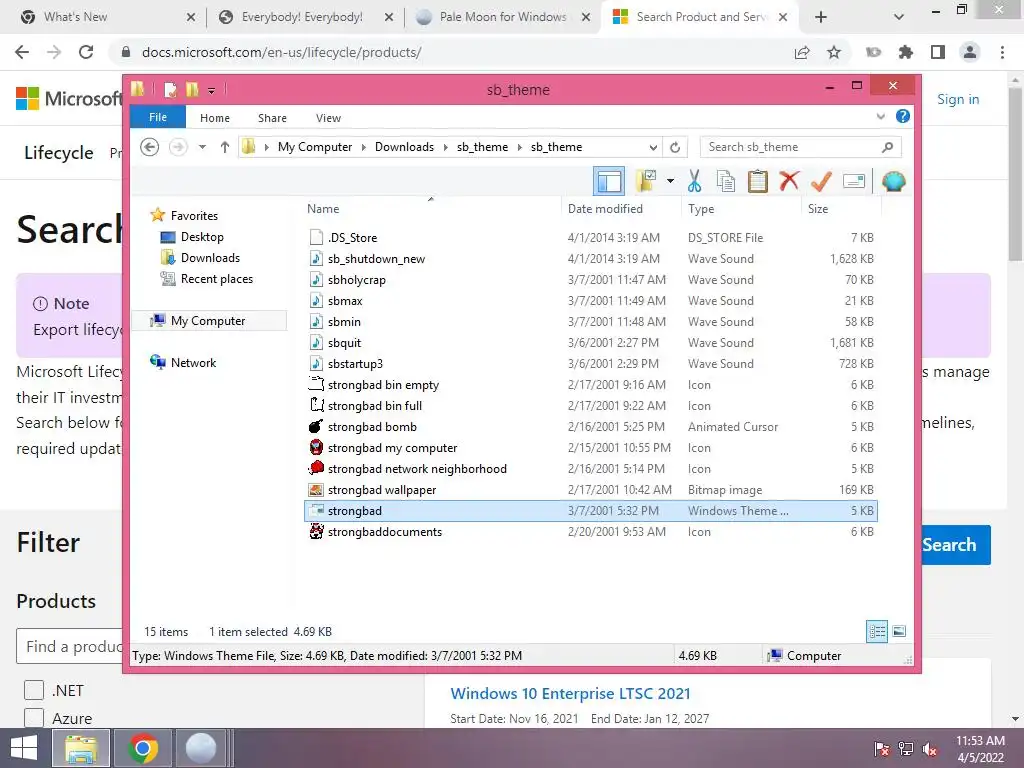Open the Customize Quick Access Toolbar dropdown
Image resolution: width=1024 pixels, height=768 pixels.
212,90
